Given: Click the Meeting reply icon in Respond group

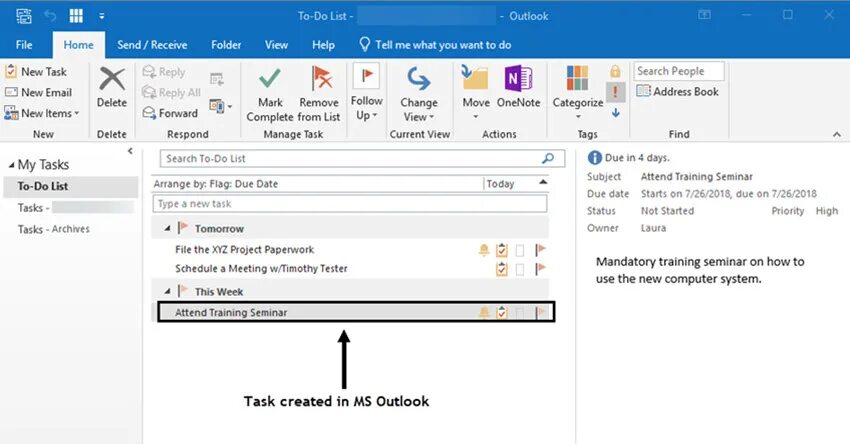Looking at the screenshot, I should click(217, 80).
